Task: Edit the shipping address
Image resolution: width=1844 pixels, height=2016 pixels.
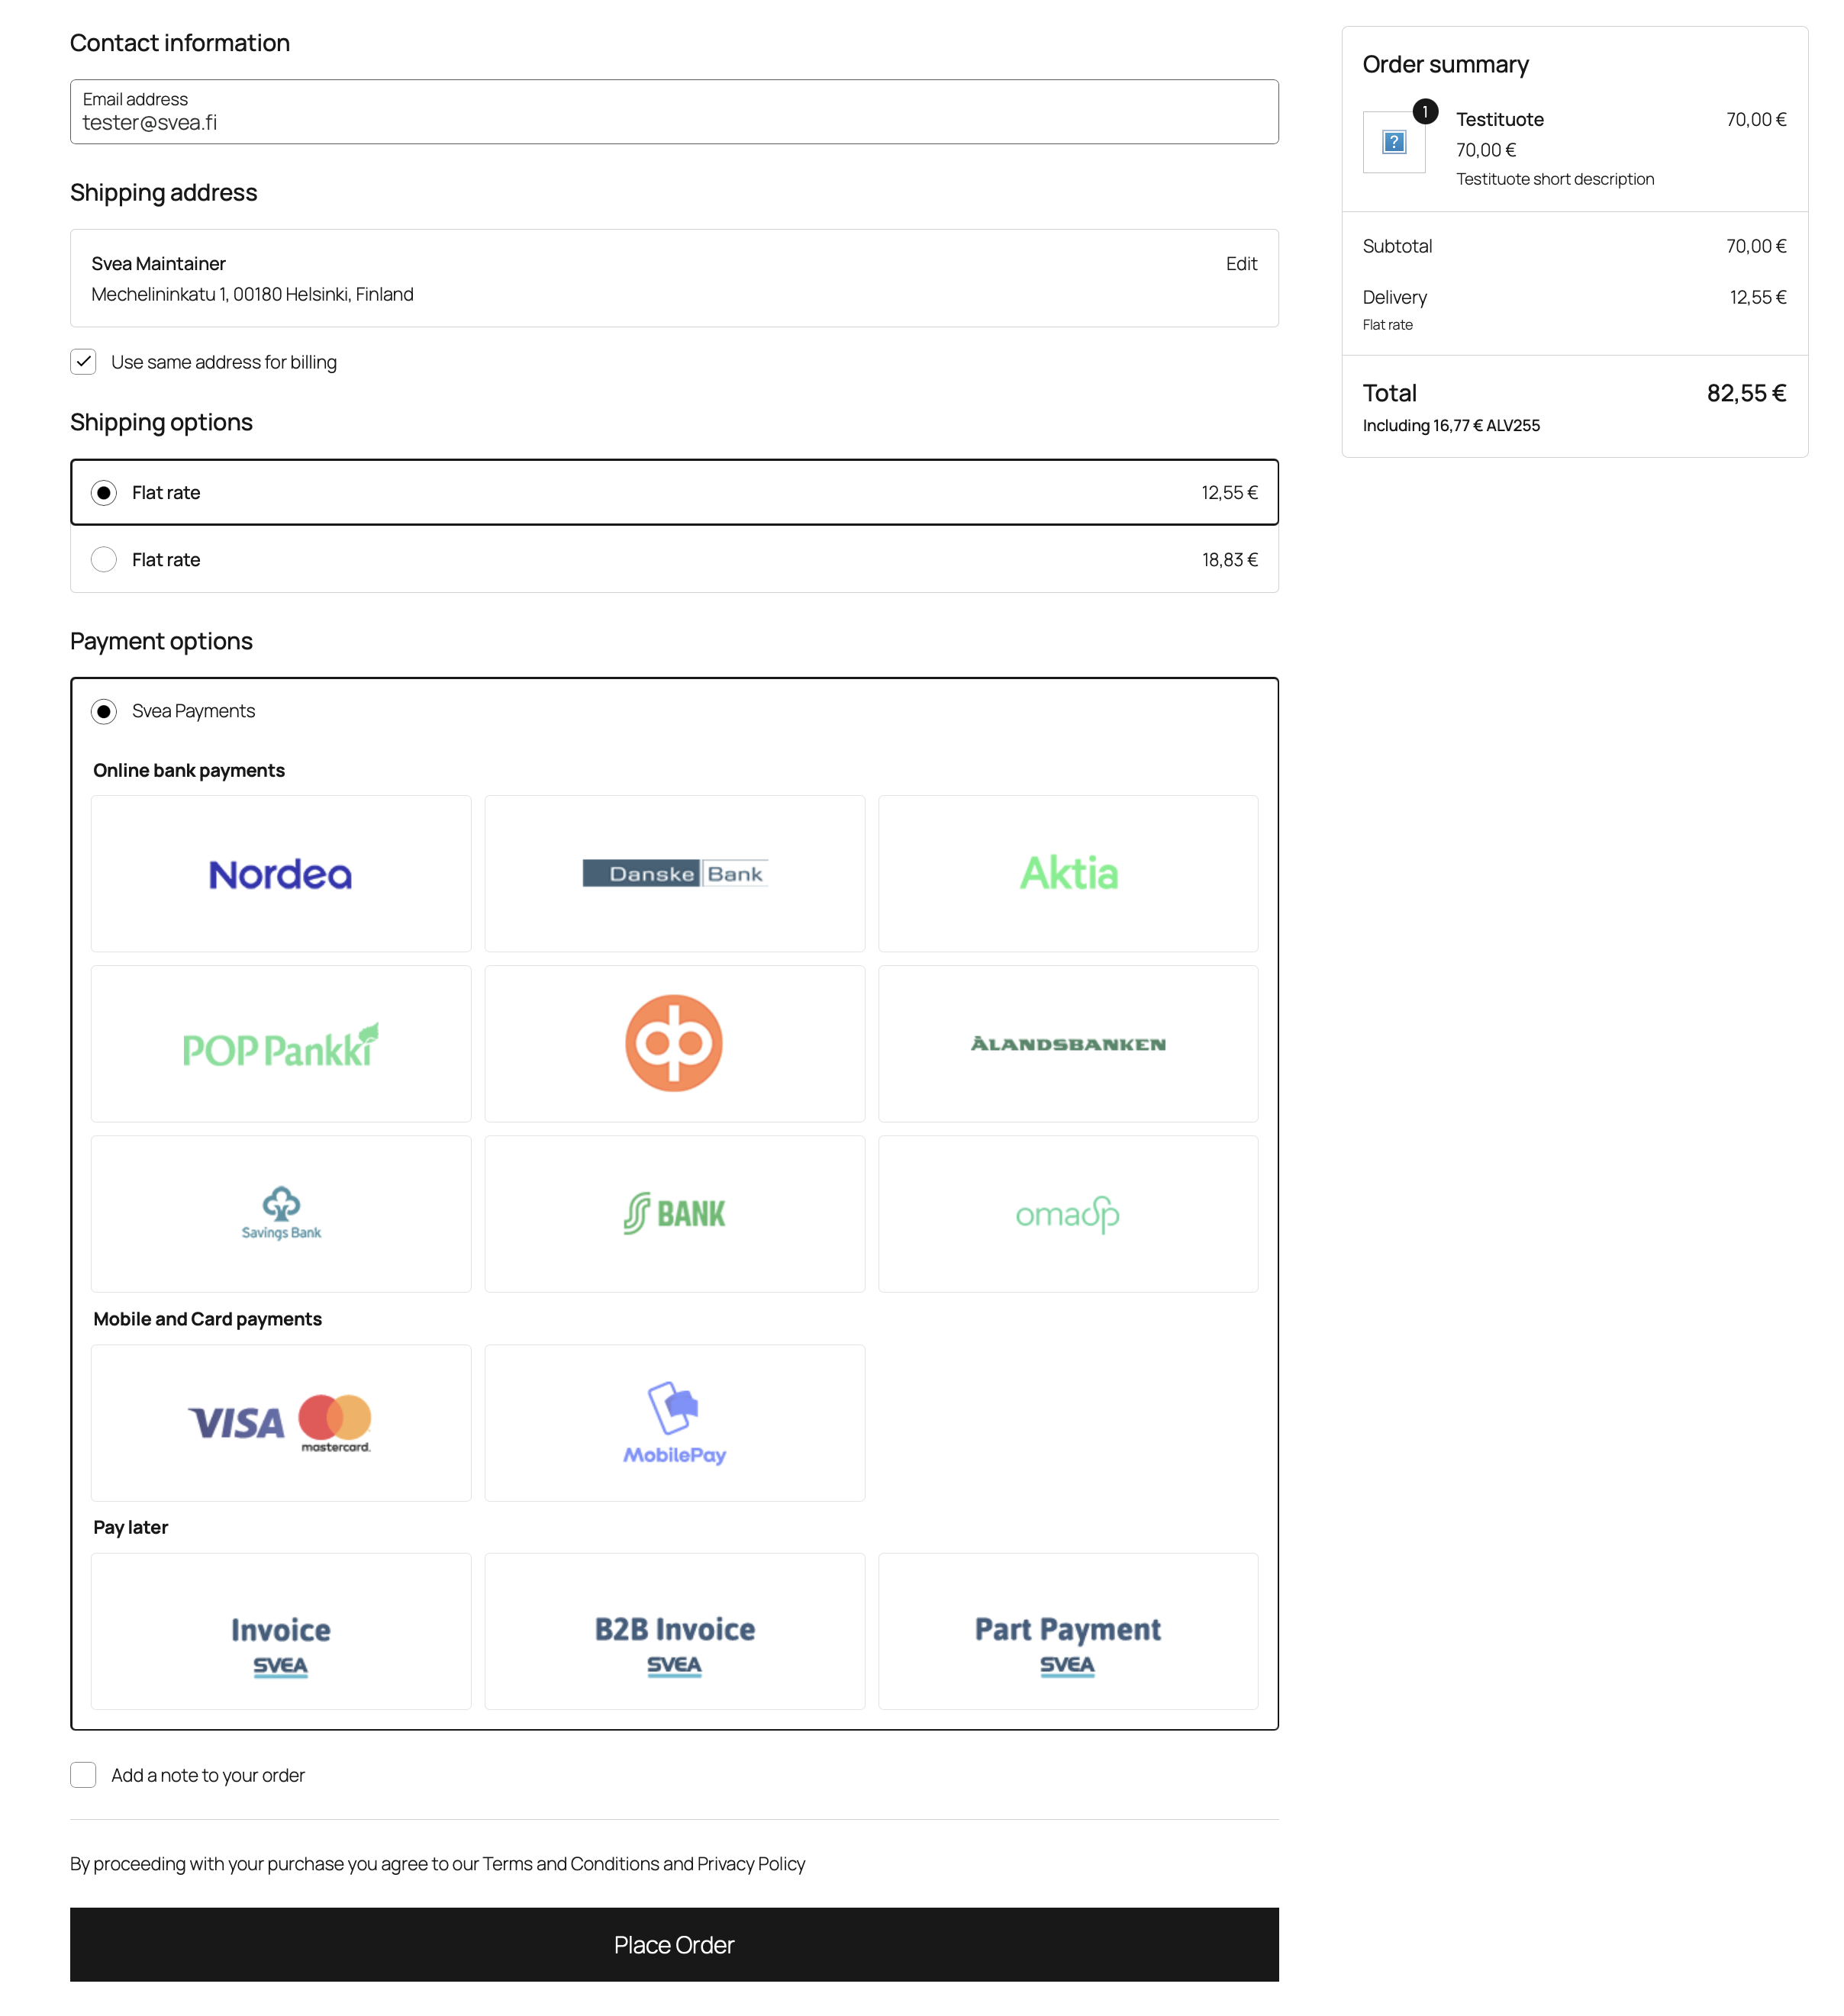Action: point(1241,264)
